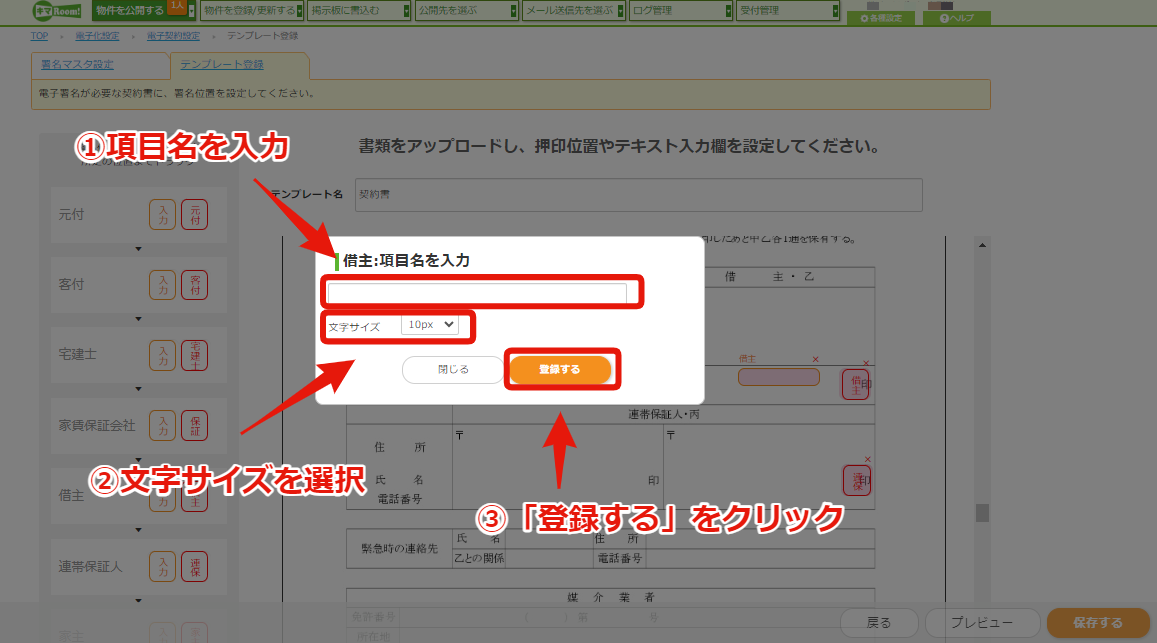
Task: Click the 入力 icon for 宅建士
Action: pos(162,355)
